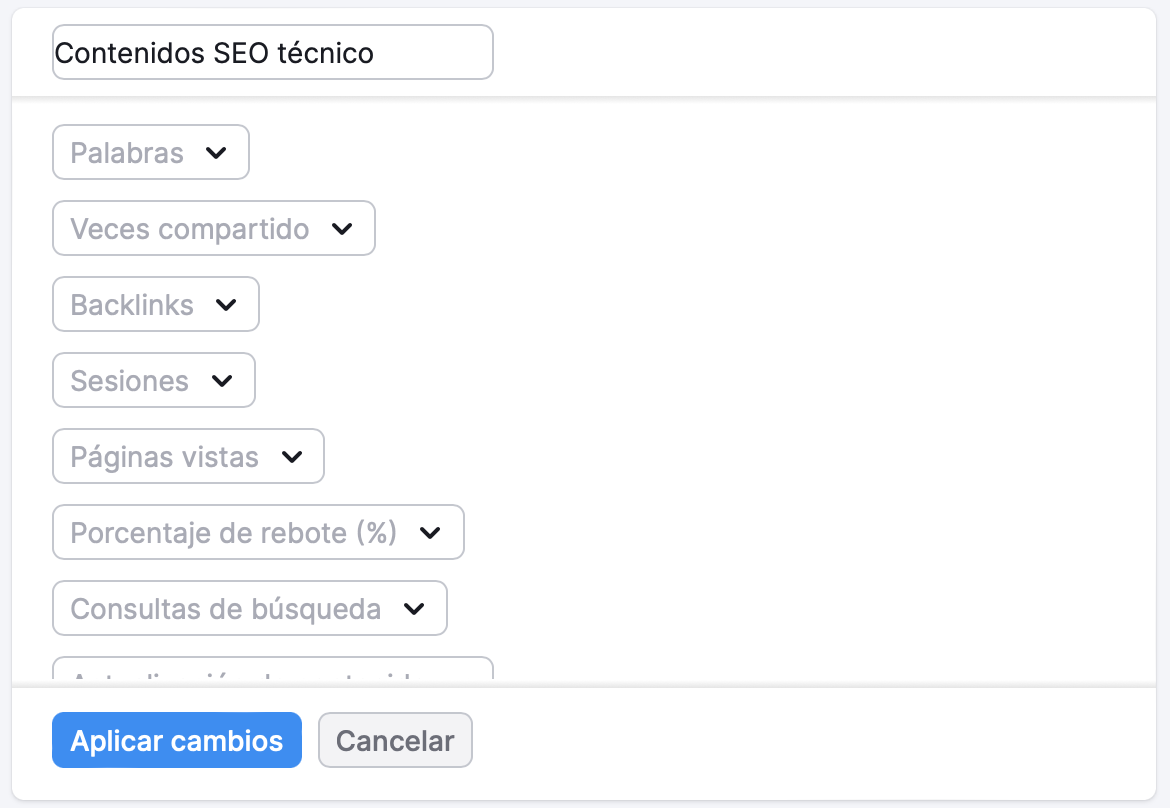Screen dimensions: 1170x808
Task: Click the chevron next to Páginas vistas
Action: 292,456
